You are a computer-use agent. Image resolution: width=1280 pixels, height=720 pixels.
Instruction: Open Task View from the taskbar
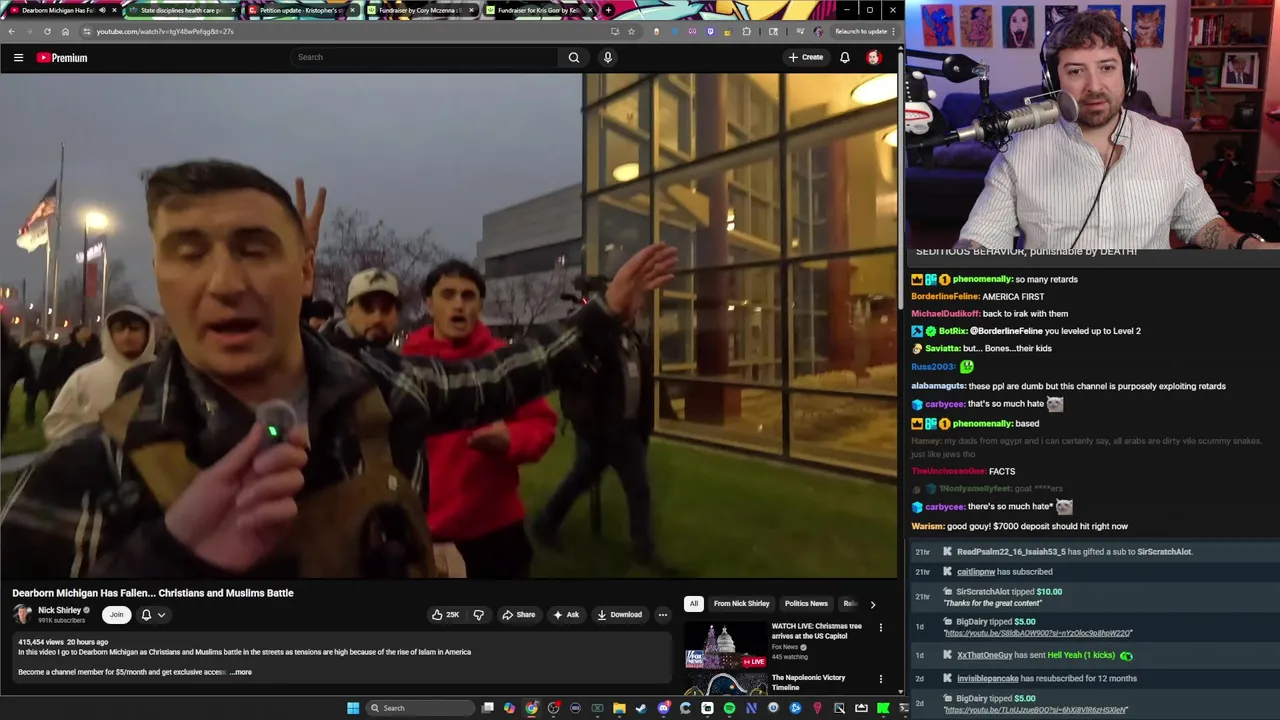click(x=487, y=708)
